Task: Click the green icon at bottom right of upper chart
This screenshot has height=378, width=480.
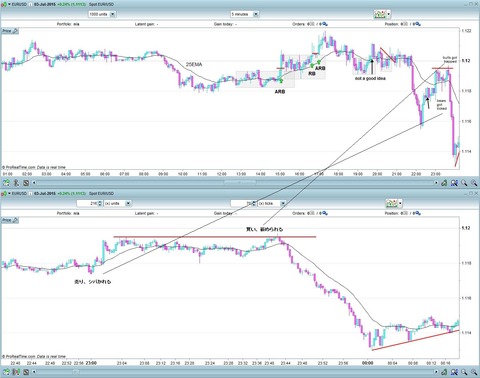Action: 444,183
